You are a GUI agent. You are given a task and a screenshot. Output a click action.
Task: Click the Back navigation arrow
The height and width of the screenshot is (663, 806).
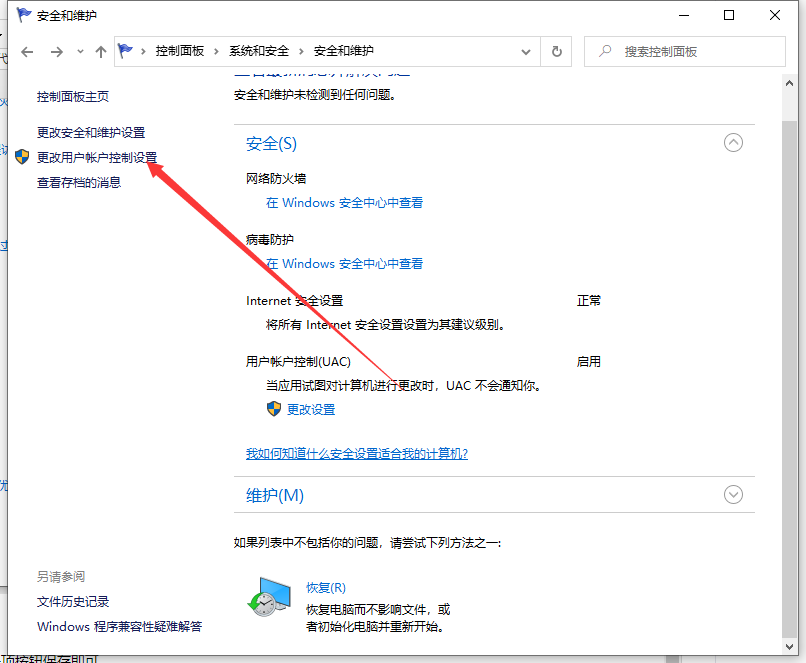(27, 51)
